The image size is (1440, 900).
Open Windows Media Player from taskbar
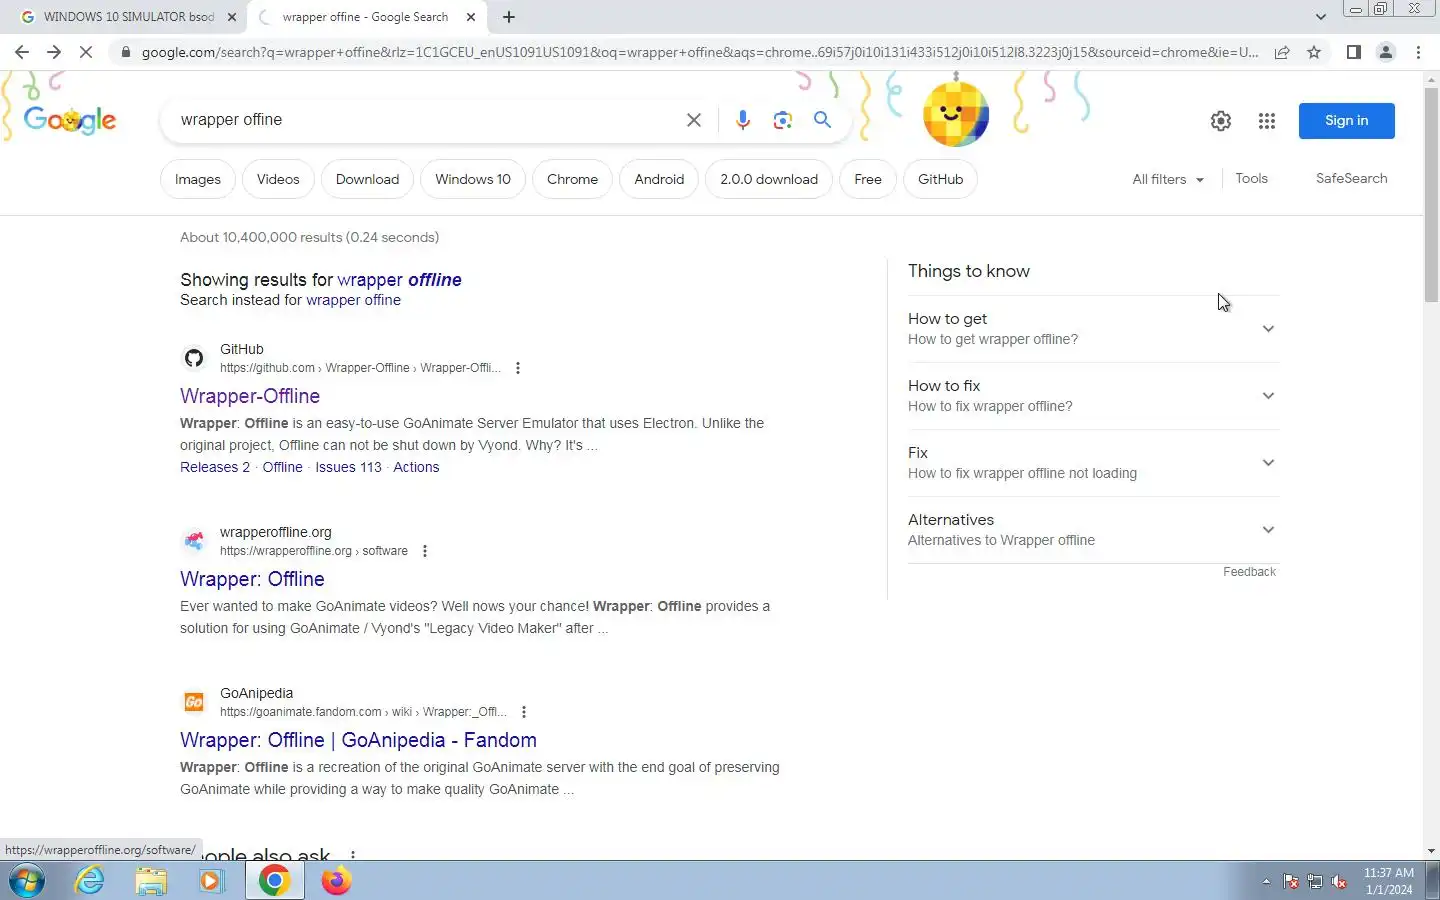coord(211,881)
